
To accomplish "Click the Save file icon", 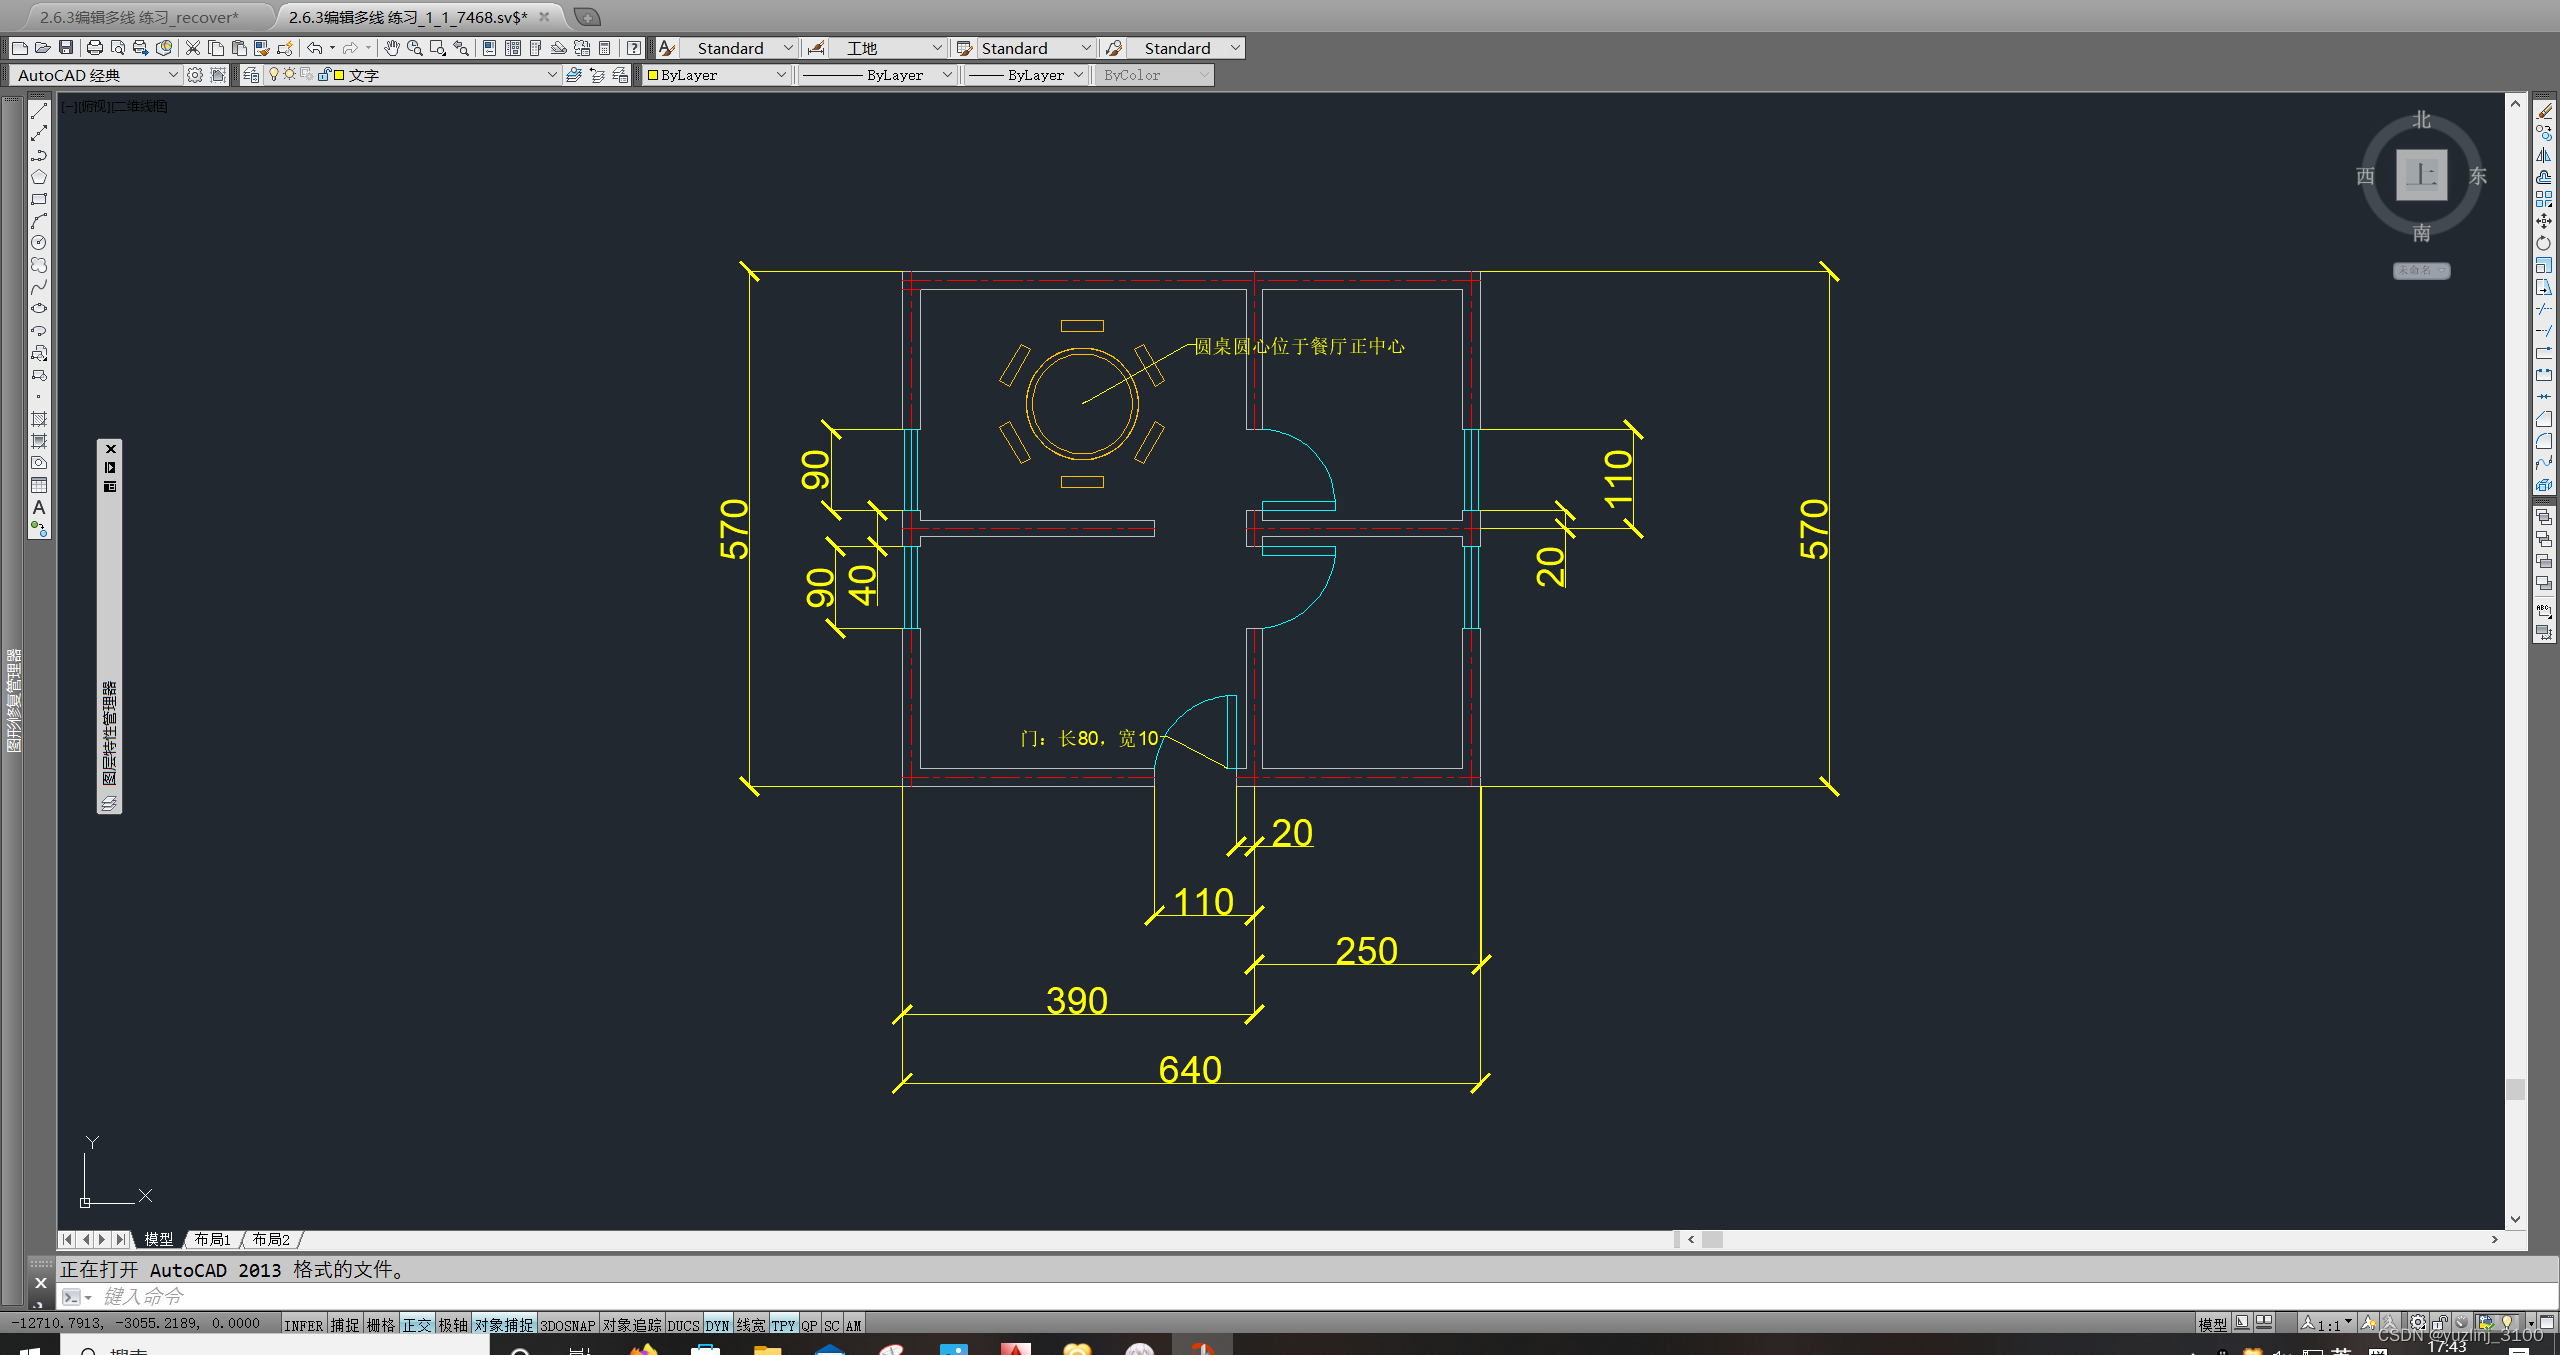I will click(66, 48).
